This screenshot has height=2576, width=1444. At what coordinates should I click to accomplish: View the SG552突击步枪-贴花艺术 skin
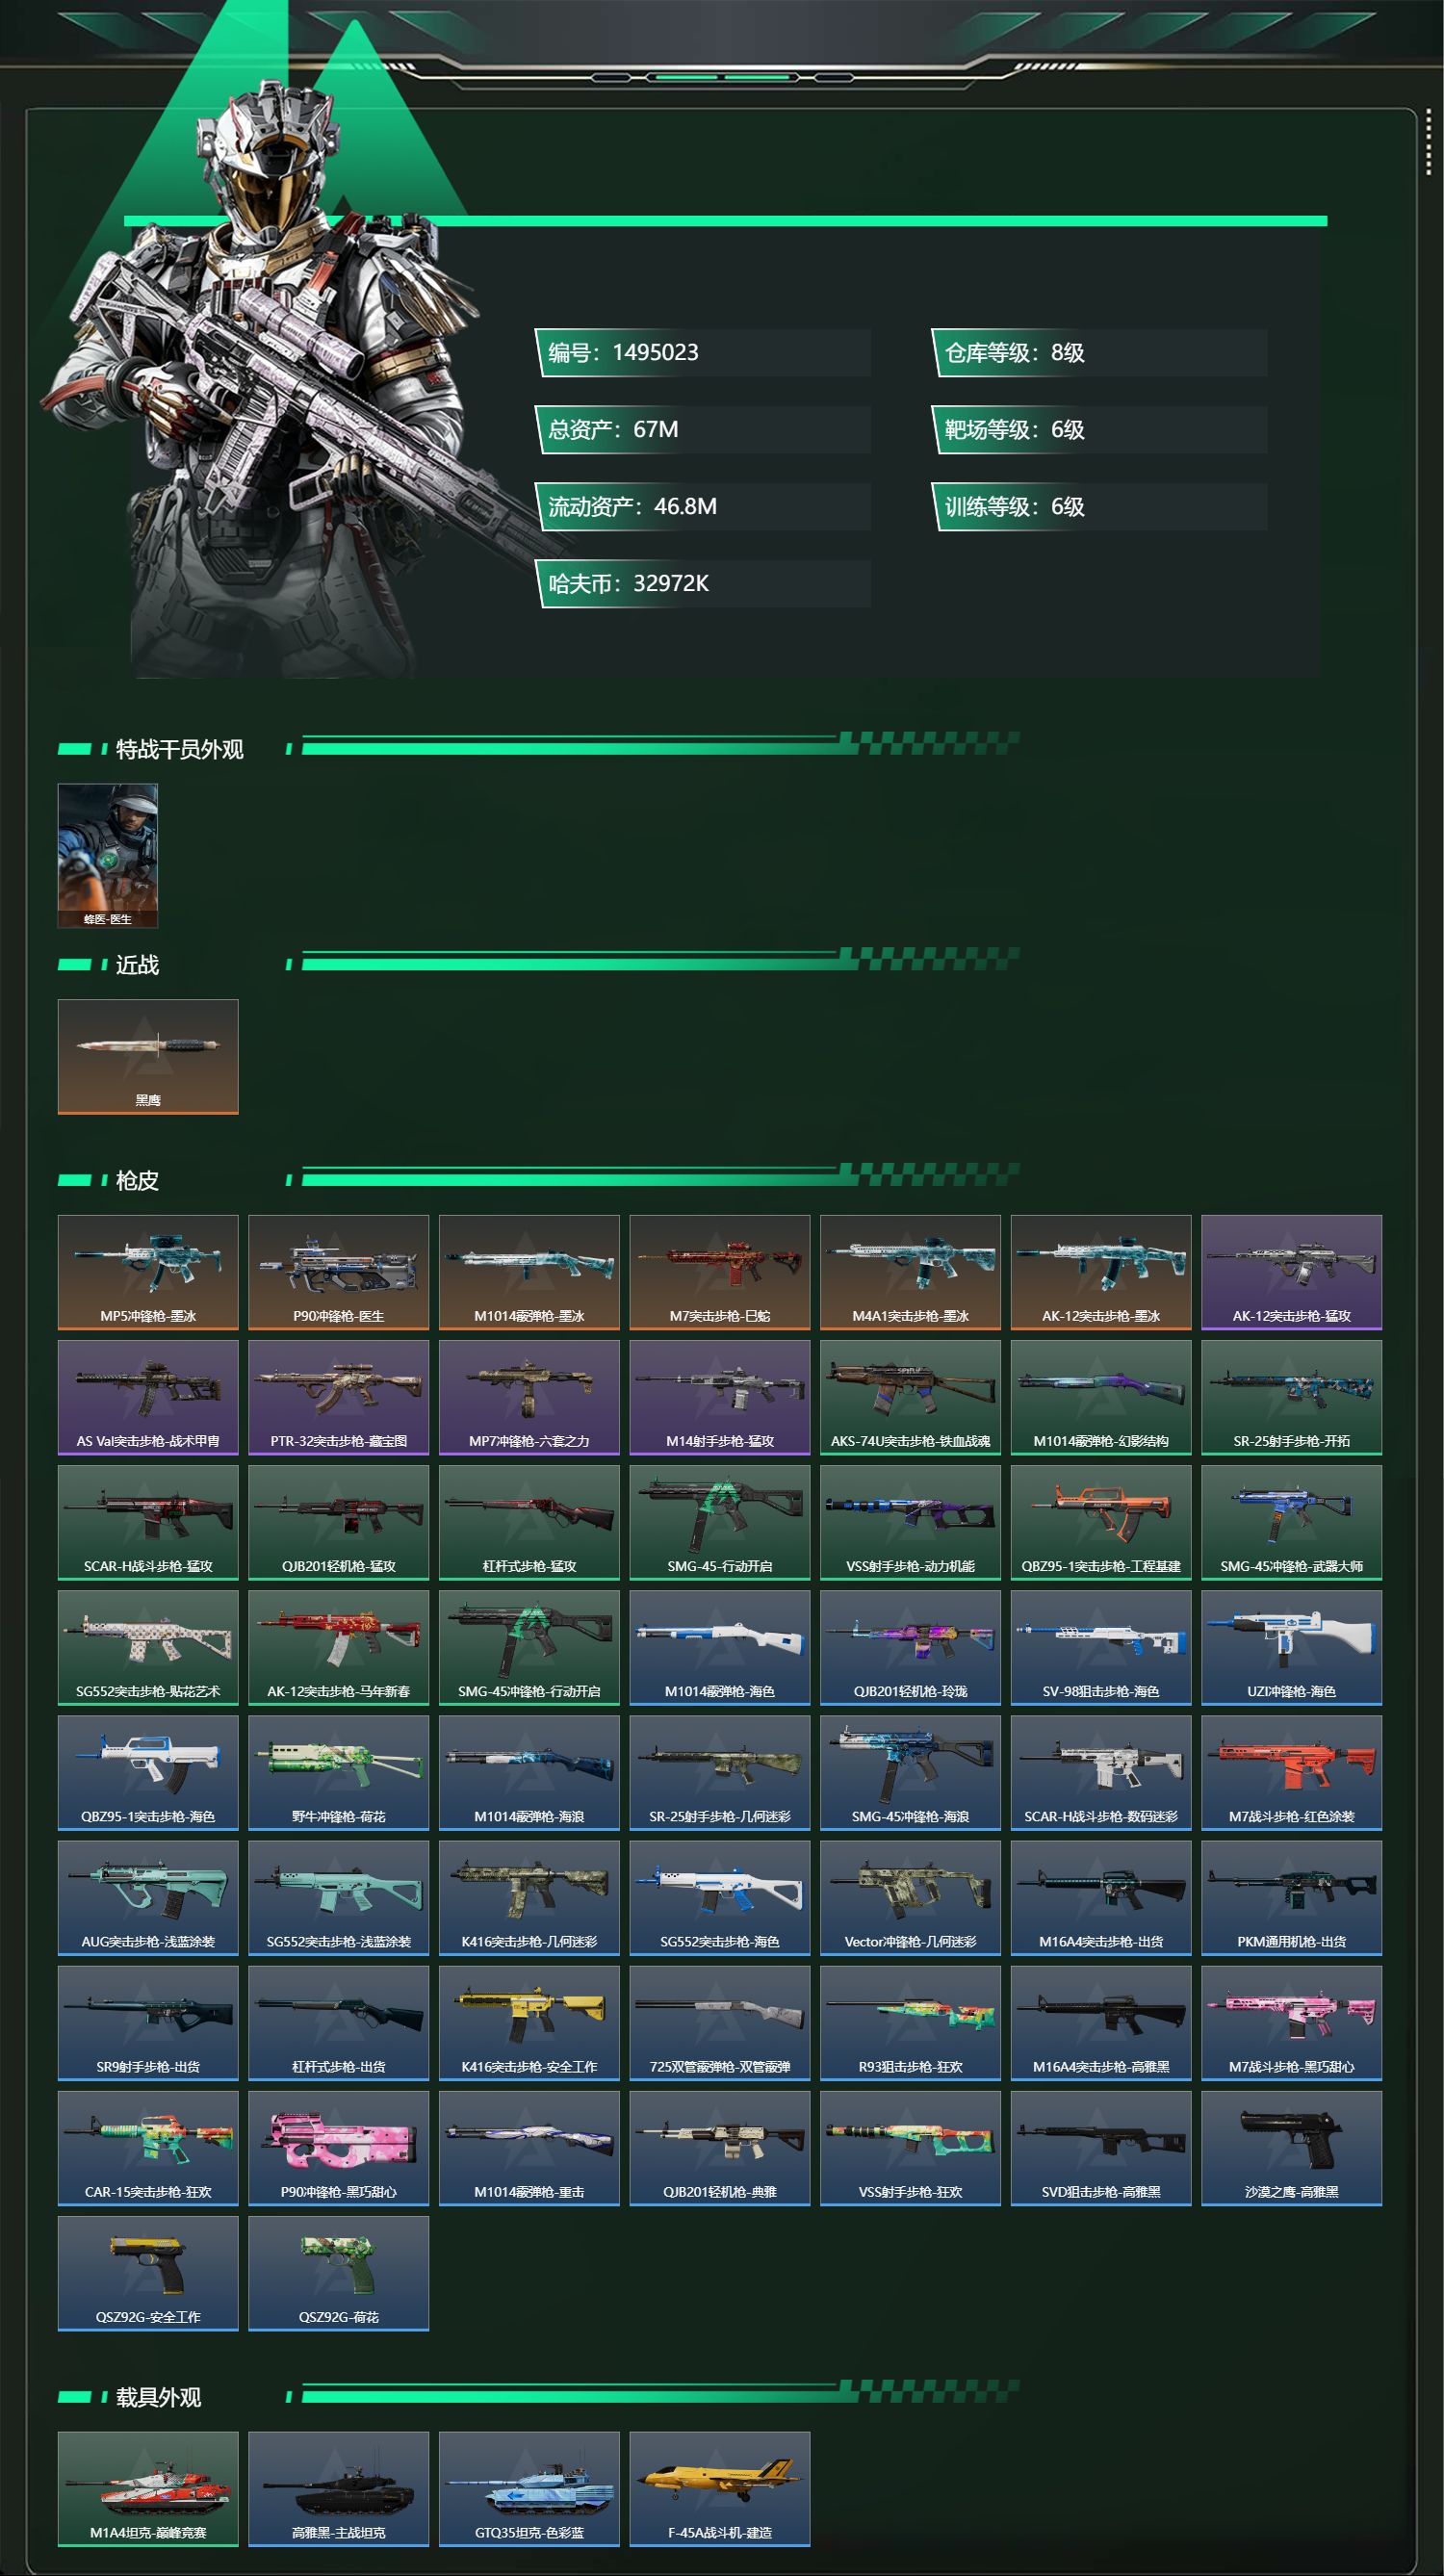[148, 1647]
